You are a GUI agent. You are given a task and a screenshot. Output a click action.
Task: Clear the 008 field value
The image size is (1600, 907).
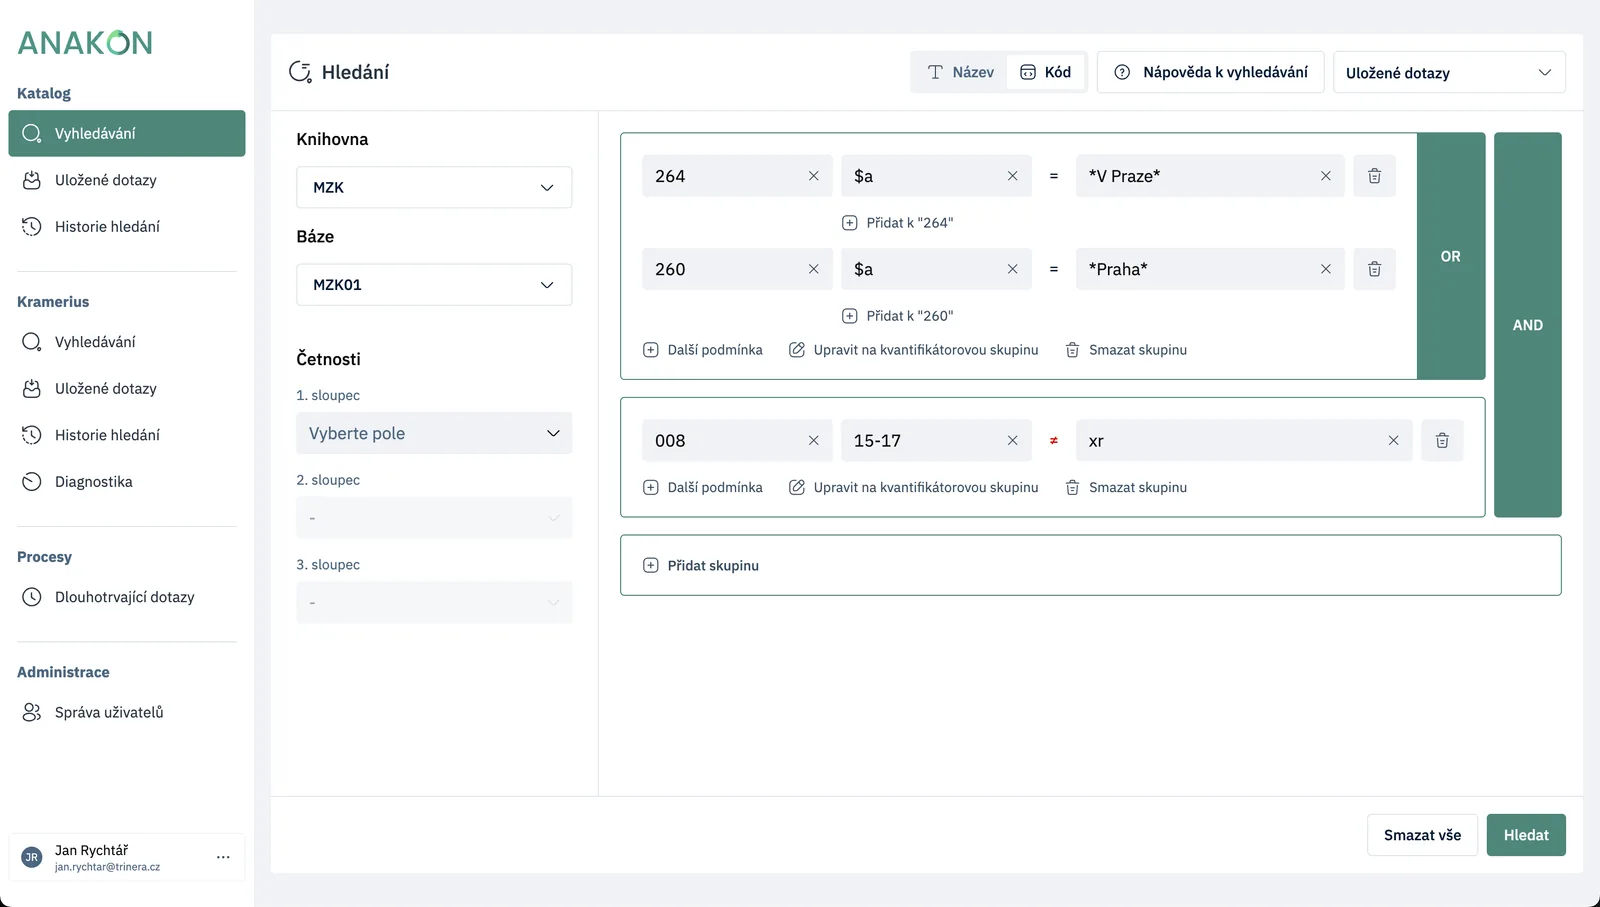coord(814,440)
